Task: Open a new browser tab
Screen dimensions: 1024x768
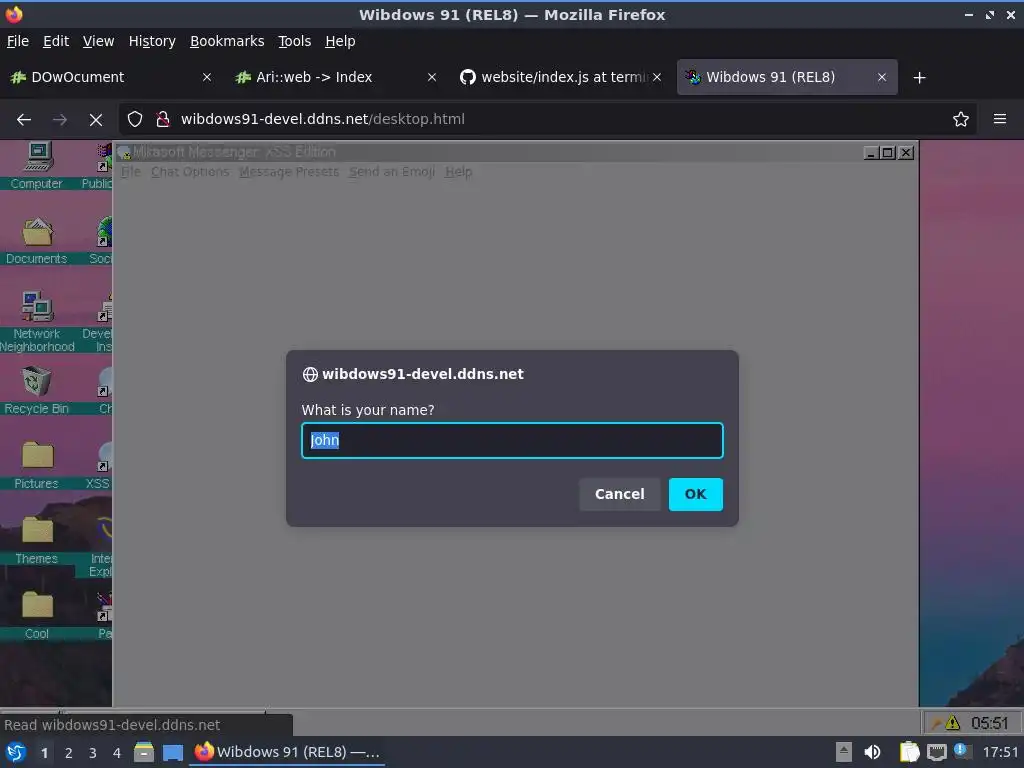Action: 920,78
